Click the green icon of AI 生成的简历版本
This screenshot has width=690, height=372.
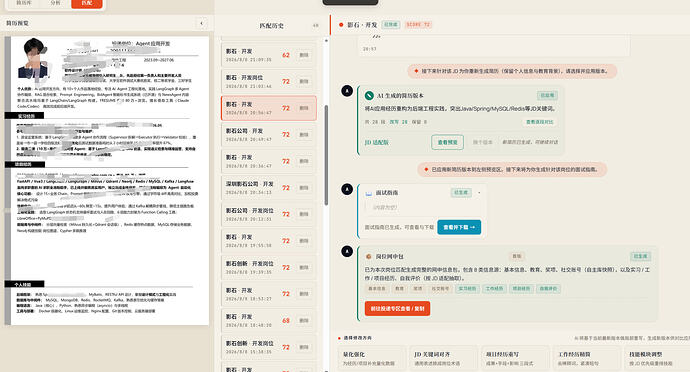(369, 96)
